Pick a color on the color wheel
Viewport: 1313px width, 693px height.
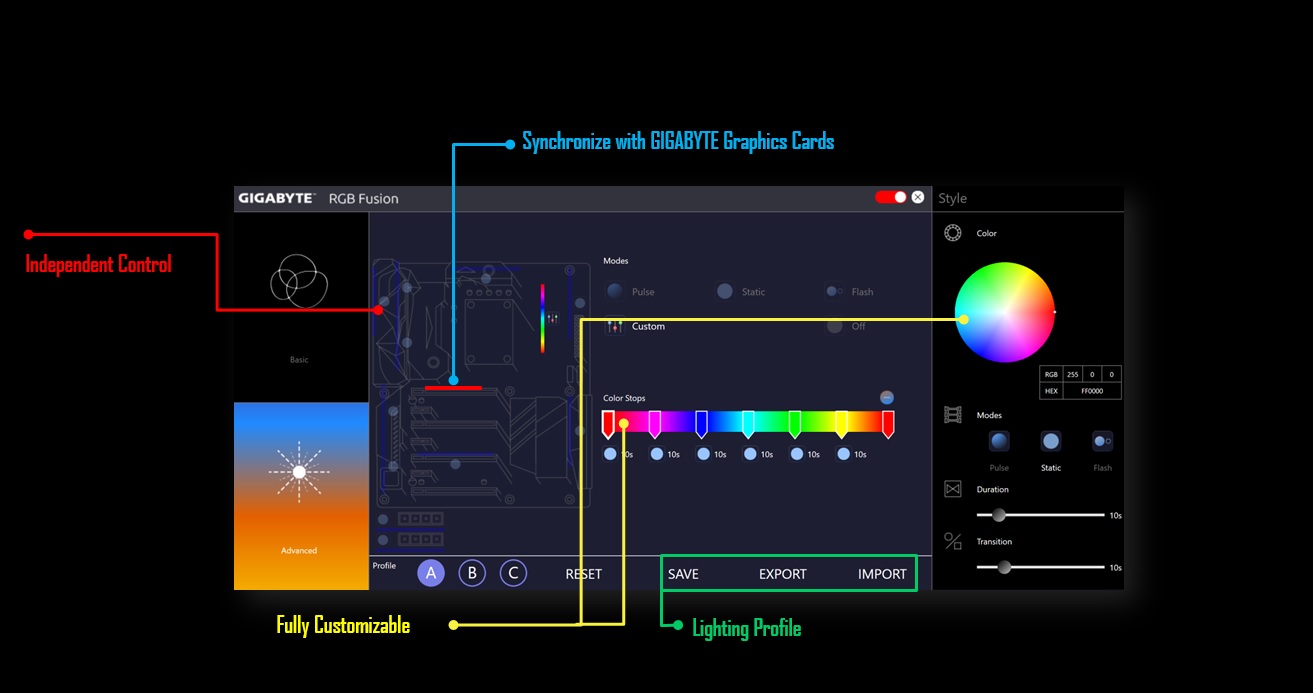[x=1004, y=312]
